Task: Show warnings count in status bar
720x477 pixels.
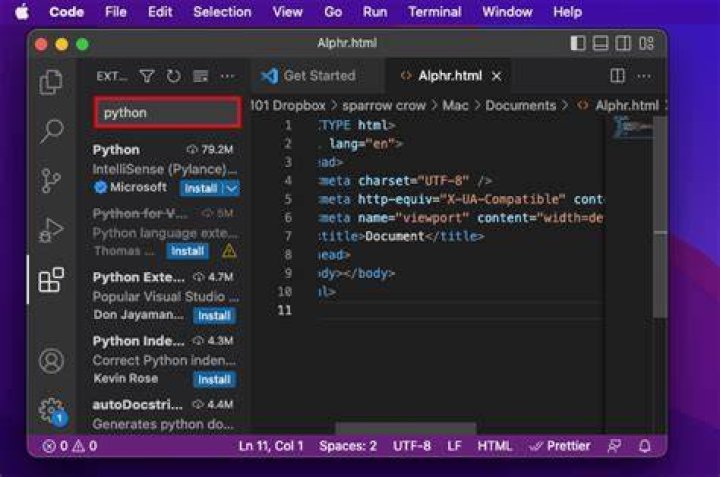Action: tap(85, 446)
